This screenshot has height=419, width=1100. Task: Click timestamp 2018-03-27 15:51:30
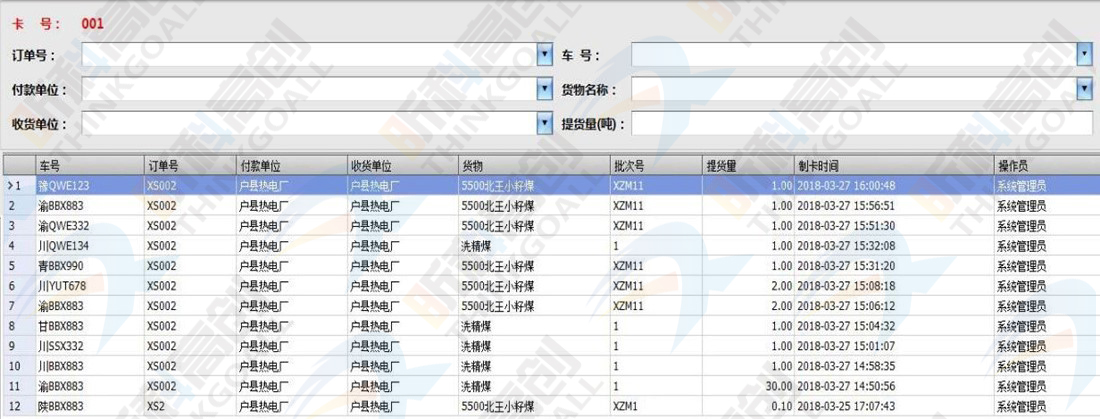coord(846,226)
